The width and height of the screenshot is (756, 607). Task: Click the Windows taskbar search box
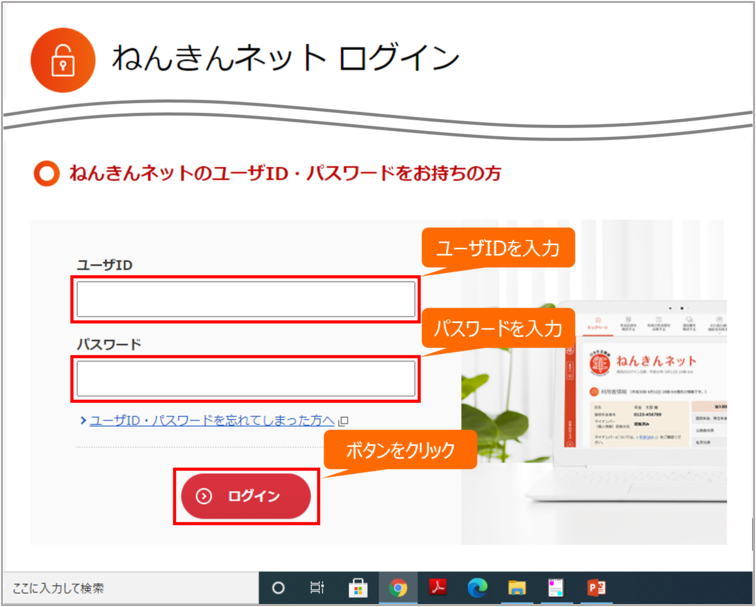pos(130,588)
